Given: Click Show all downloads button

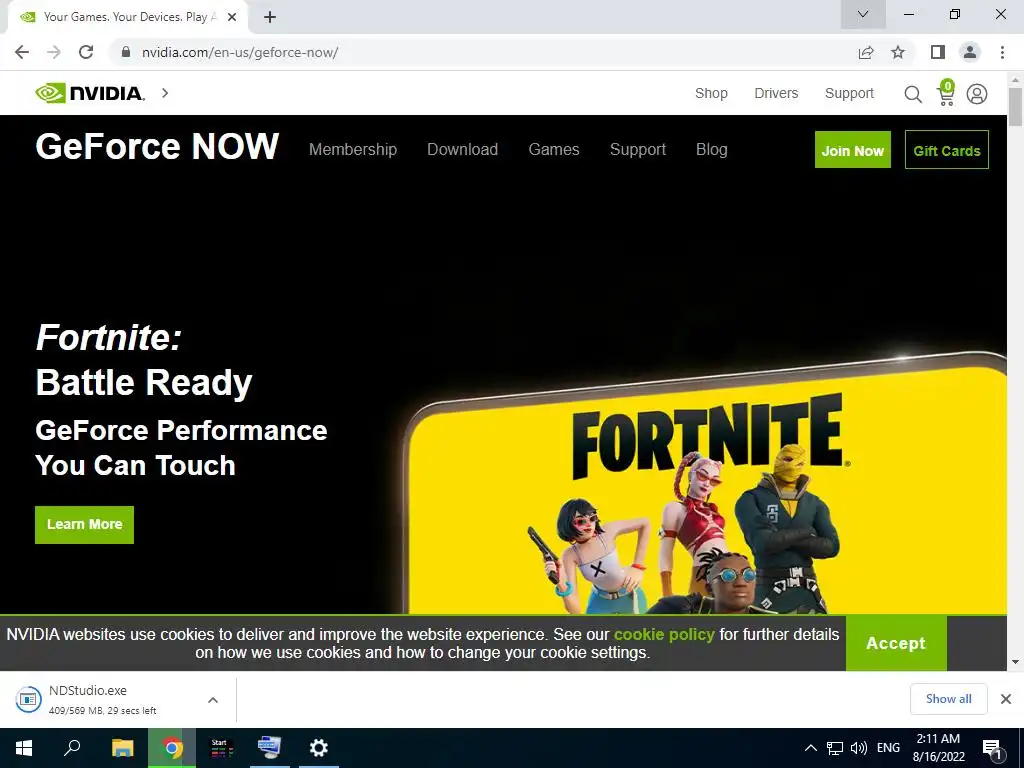Looking at the screenshot, I should (948, 699).
